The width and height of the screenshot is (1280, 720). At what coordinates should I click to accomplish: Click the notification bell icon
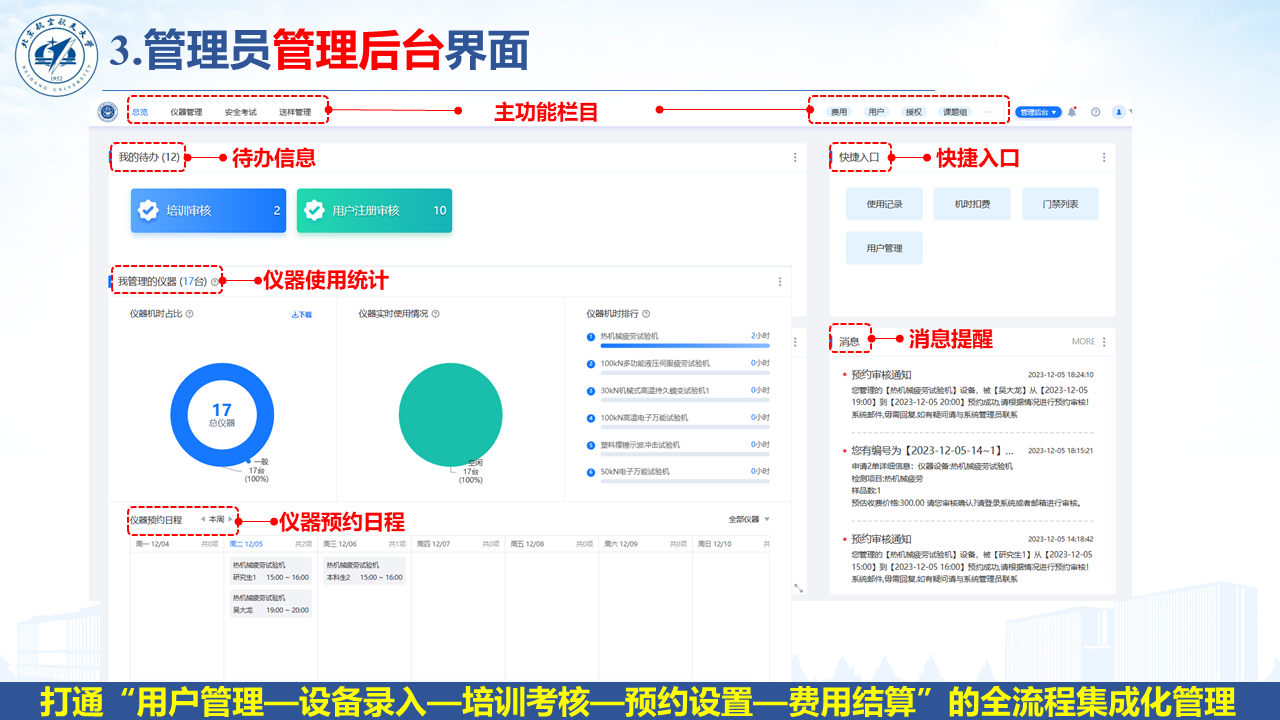click(x=1072, y=112)
